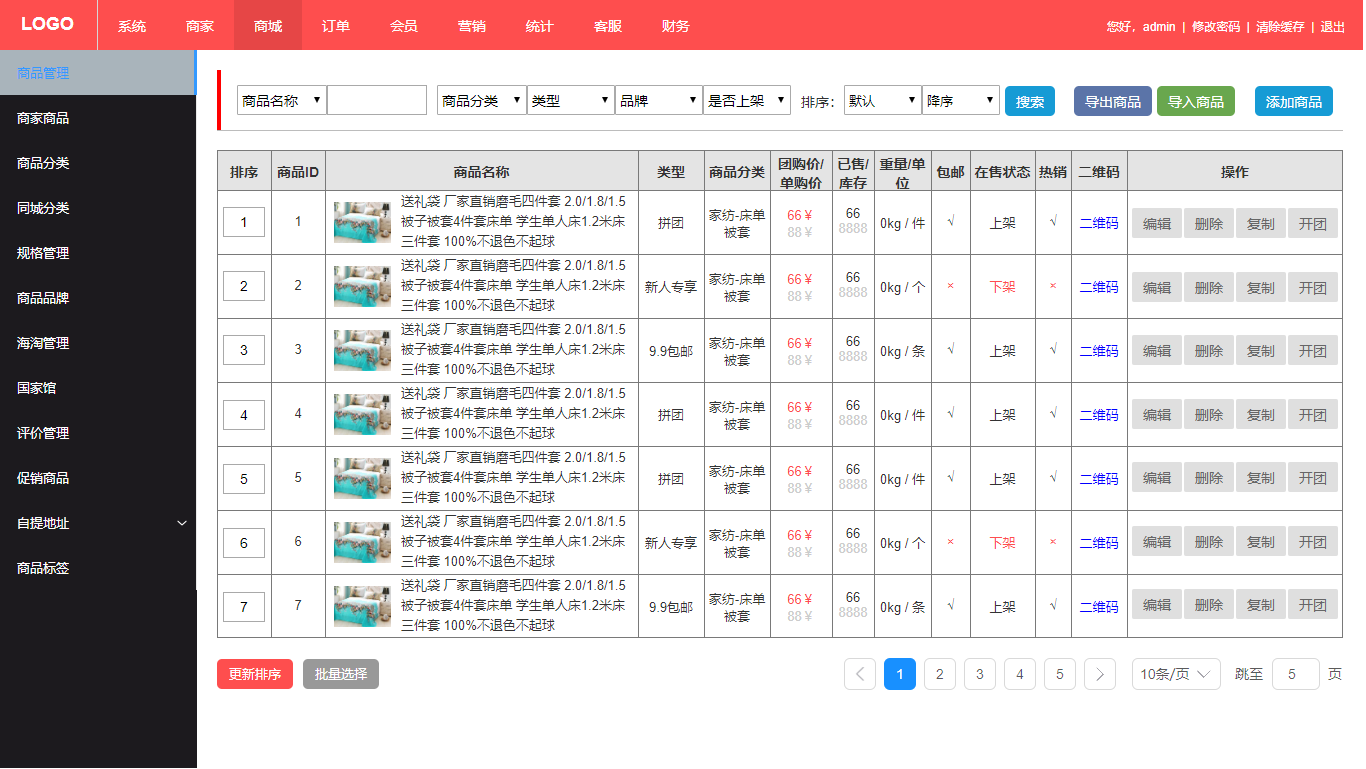1366x769 pixels.
Task: Open 二维码 link for product 1
Action: click(x=1099, y=223)
